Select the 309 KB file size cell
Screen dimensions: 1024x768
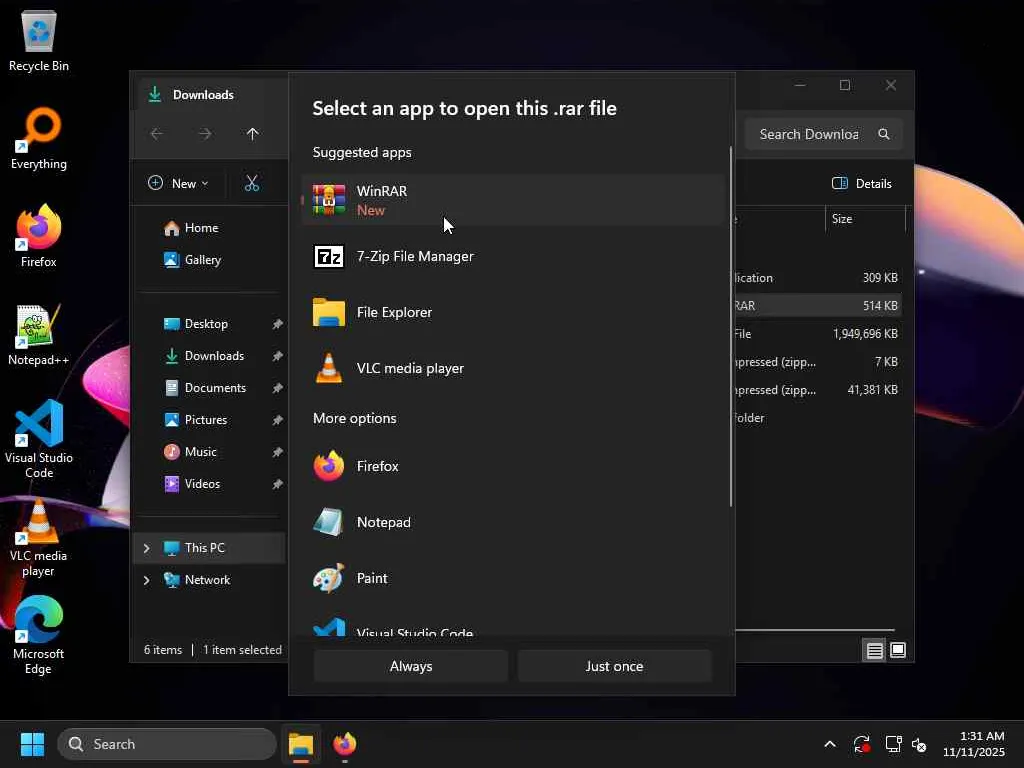[x=880, y=278]
